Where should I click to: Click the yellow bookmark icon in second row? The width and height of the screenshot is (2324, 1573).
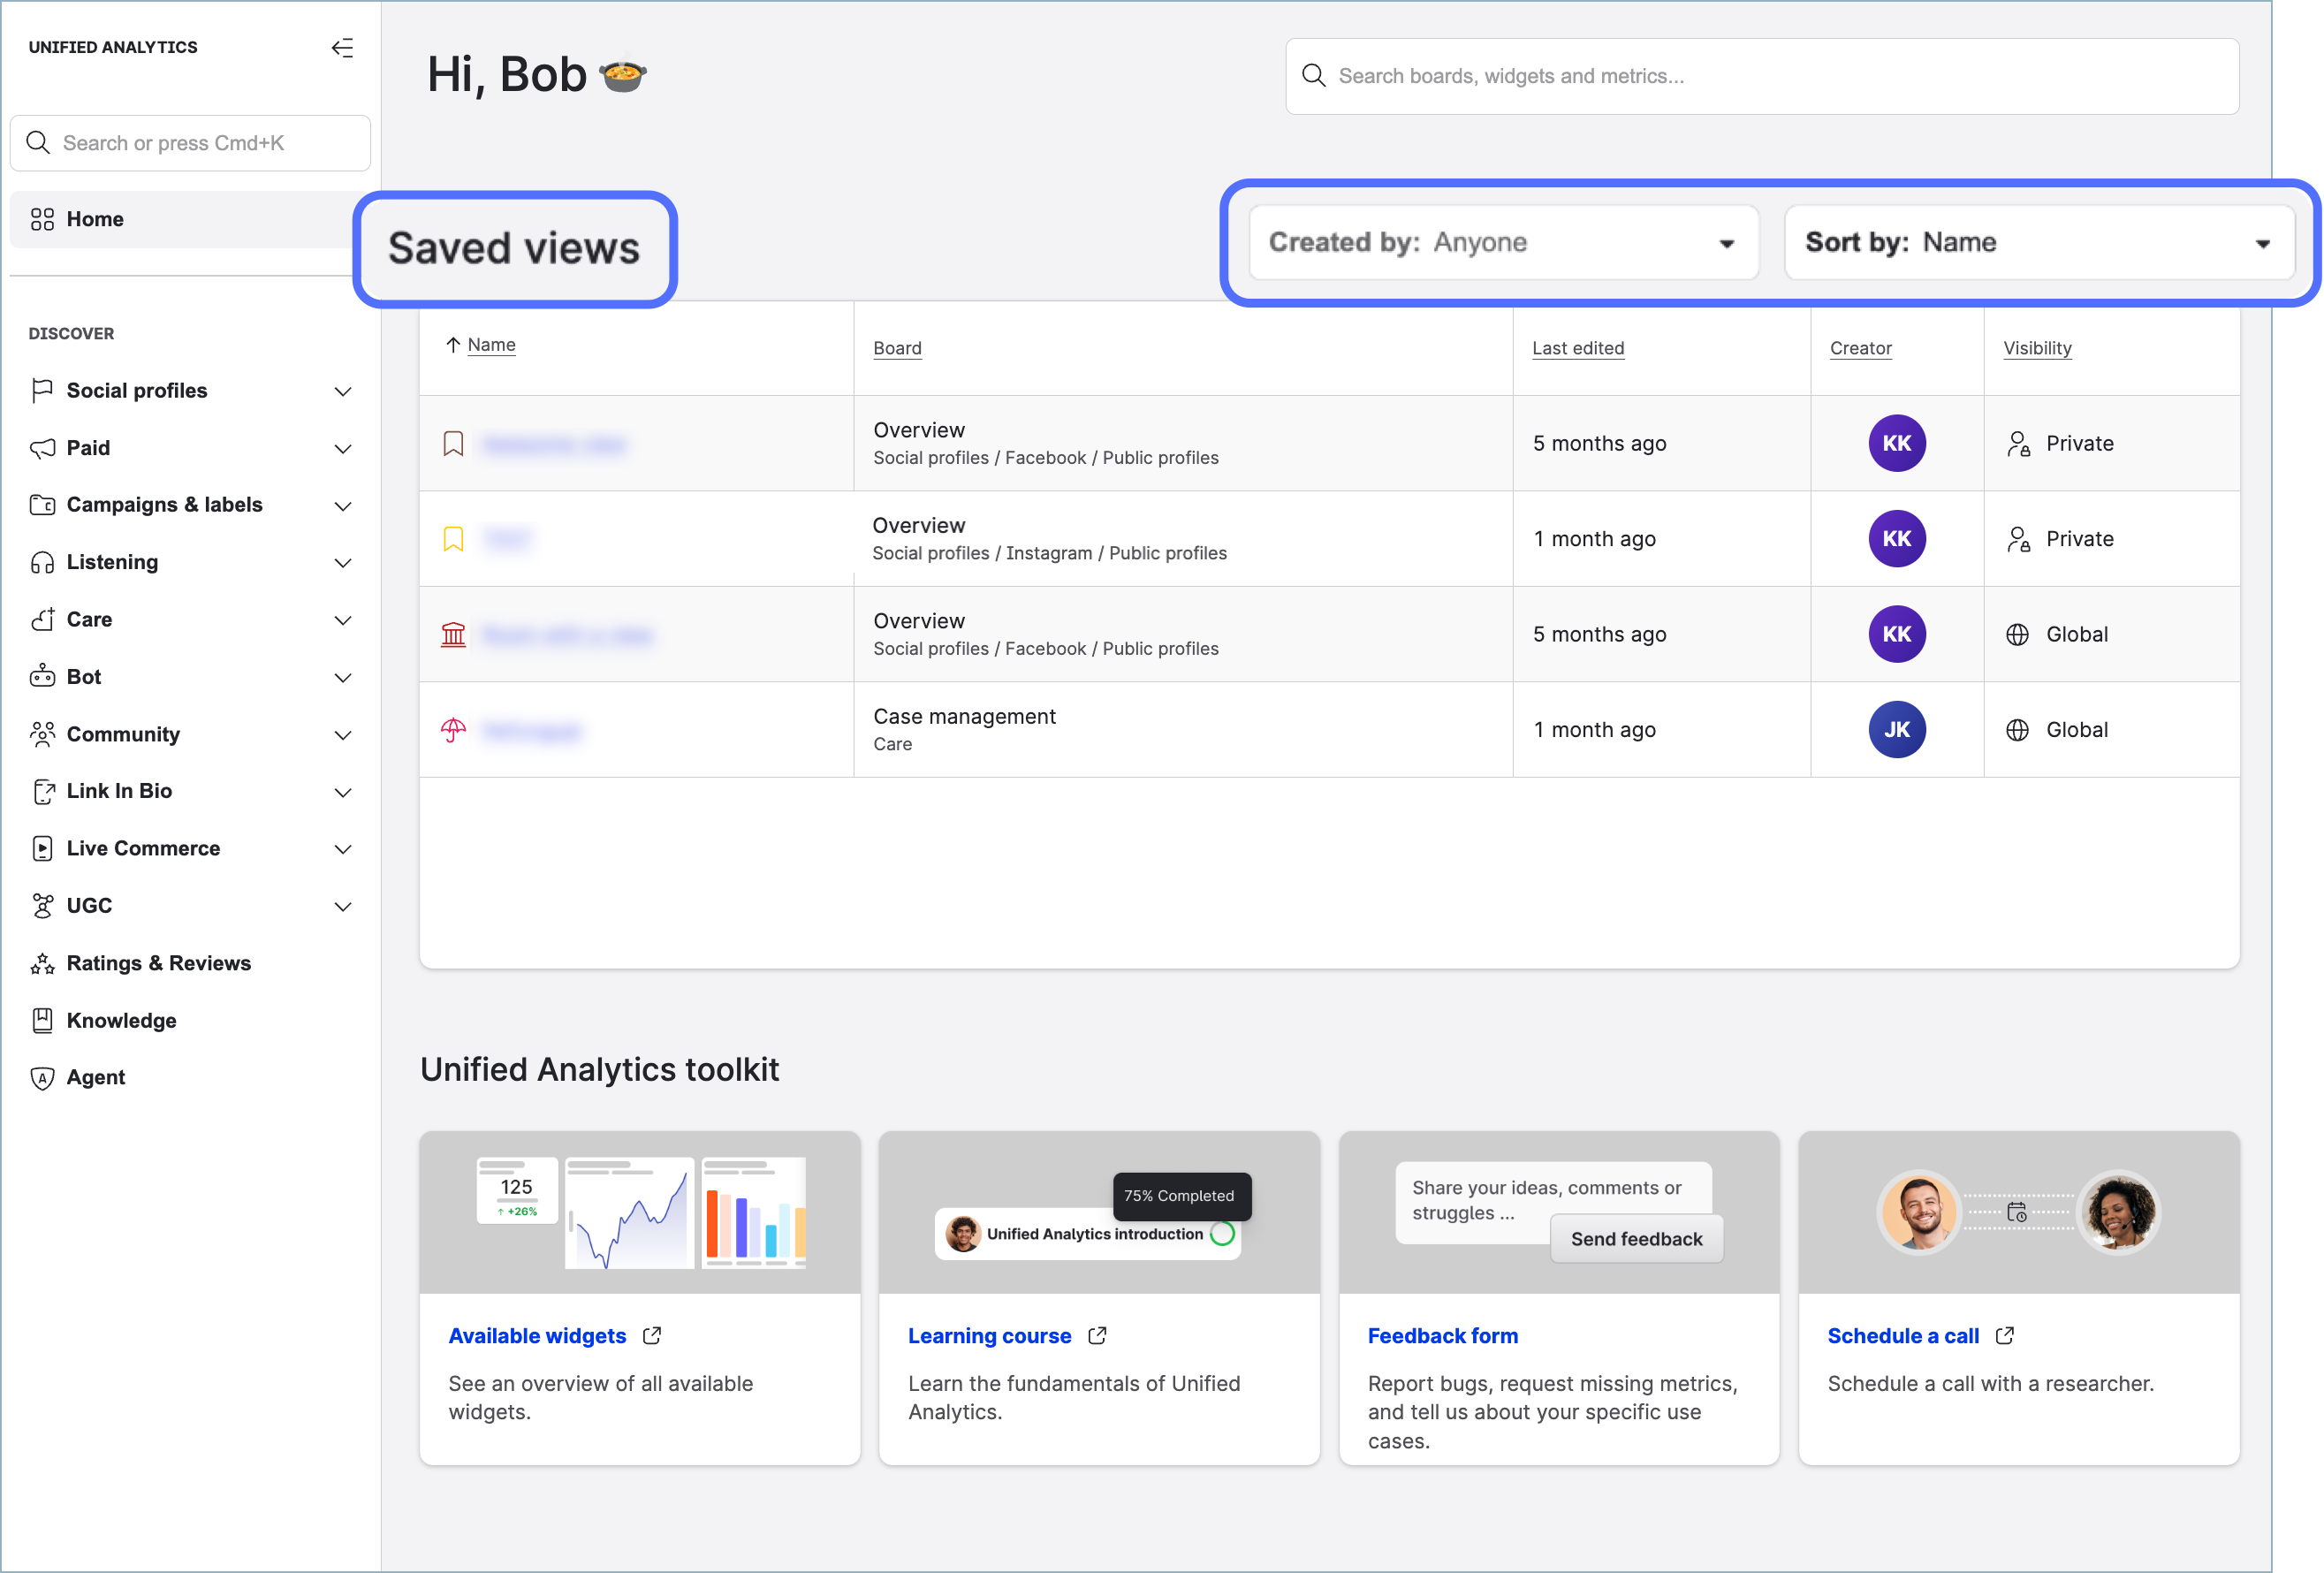click(x=453, y=539)
